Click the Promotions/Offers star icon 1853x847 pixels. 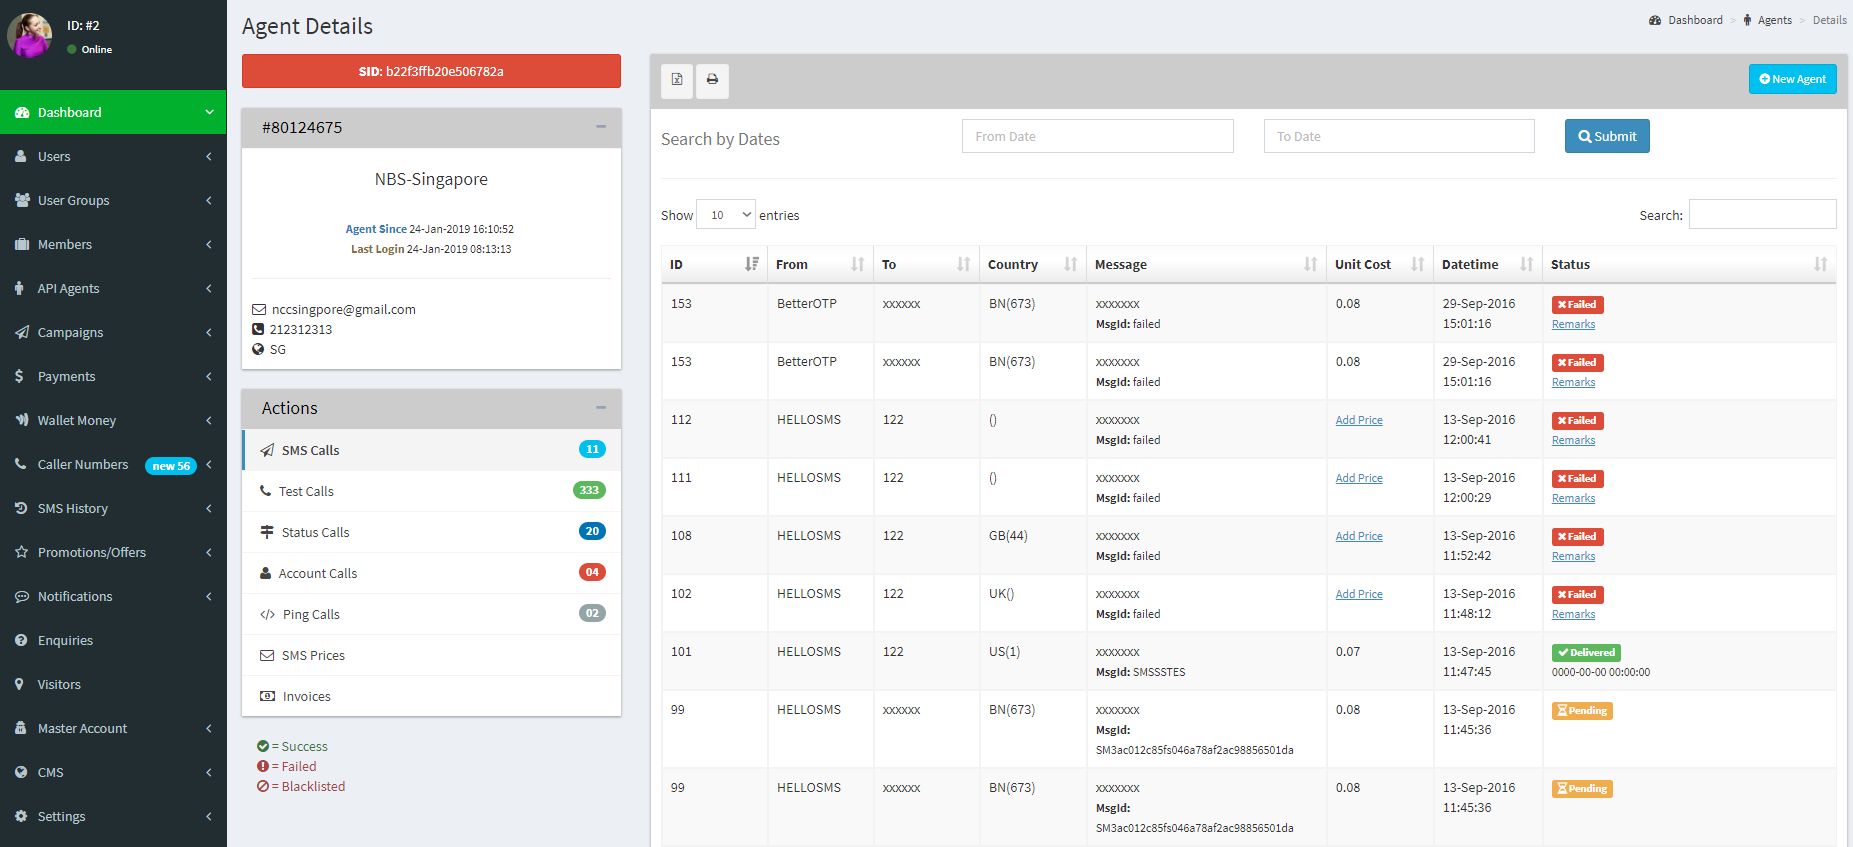(x=21, y=552)
